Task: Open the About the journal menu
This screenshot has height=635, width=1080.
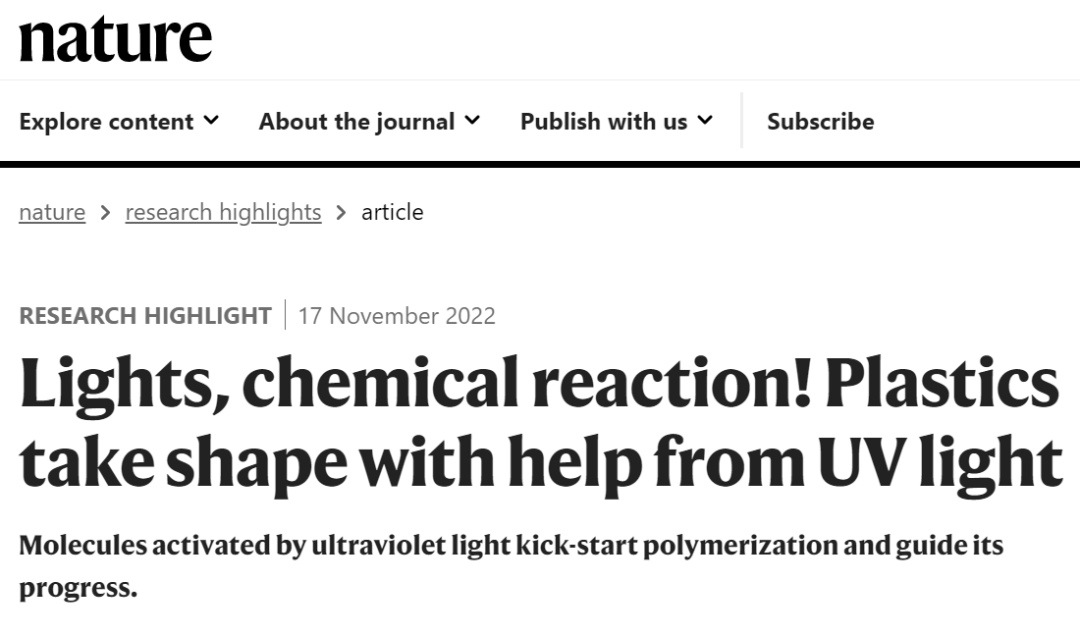Action: (369, 121)
